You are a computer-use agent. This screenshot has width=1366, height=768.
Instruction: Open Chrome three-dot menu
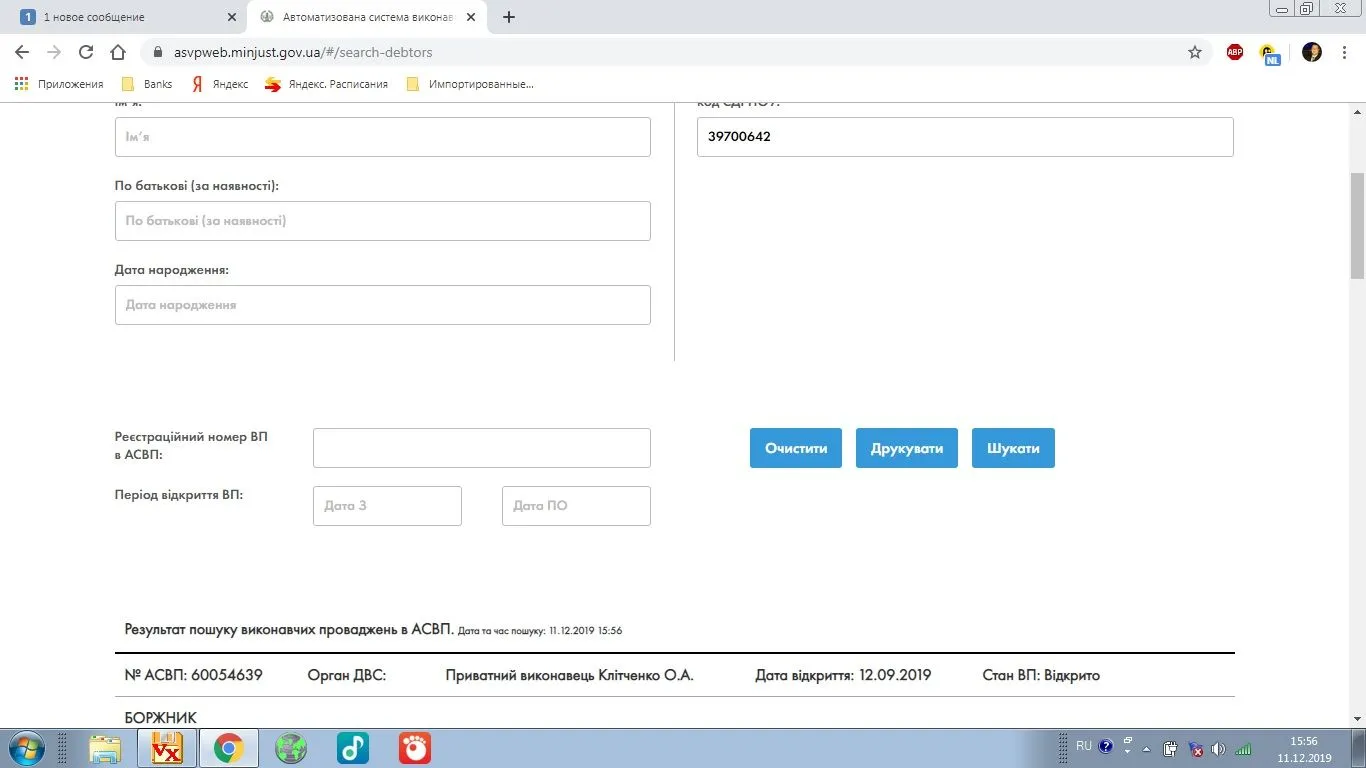1345,52
